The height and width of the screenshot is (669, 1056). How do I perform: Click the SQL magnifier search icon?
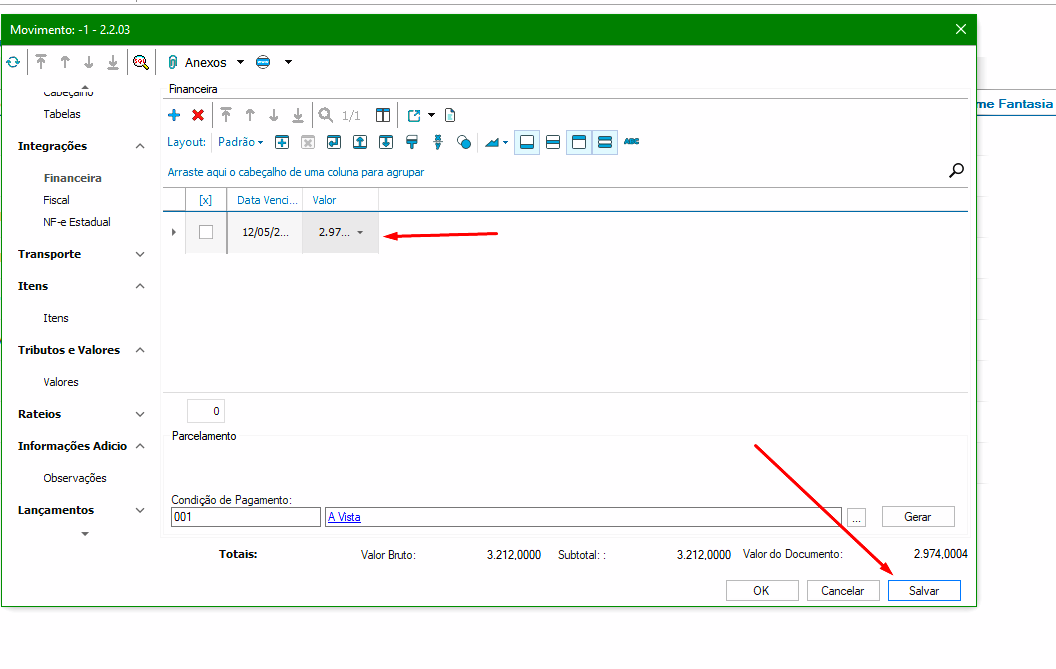click(x=141, y=62)
